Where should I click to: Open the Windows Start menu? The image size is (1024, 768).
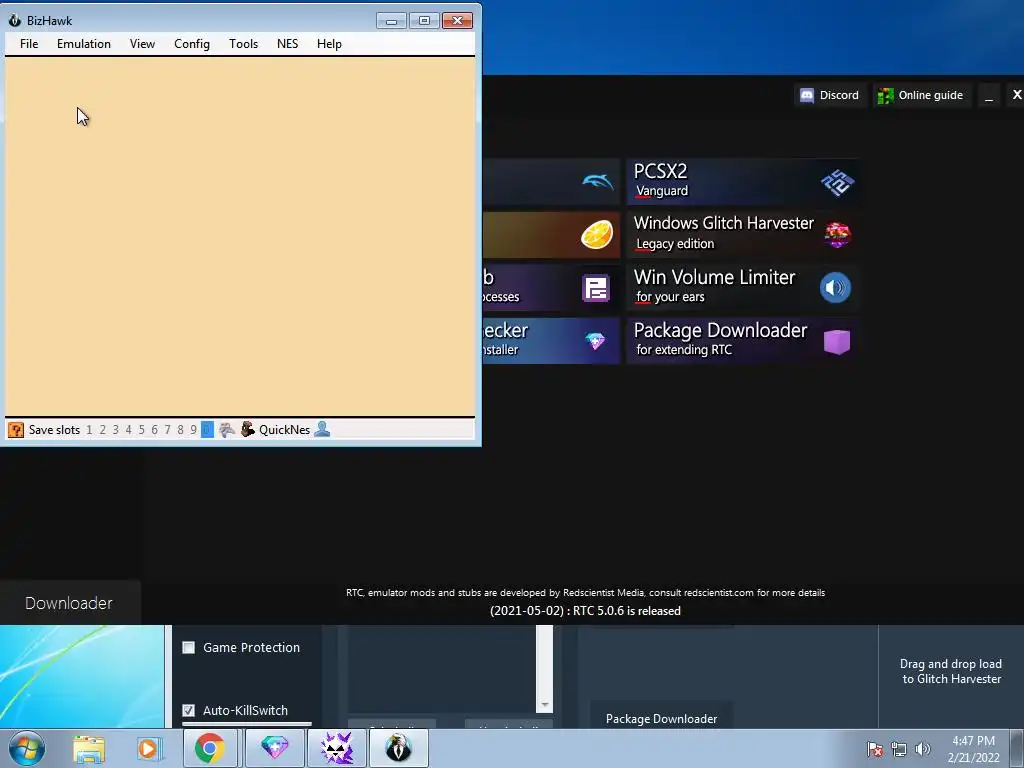[27, 748]
